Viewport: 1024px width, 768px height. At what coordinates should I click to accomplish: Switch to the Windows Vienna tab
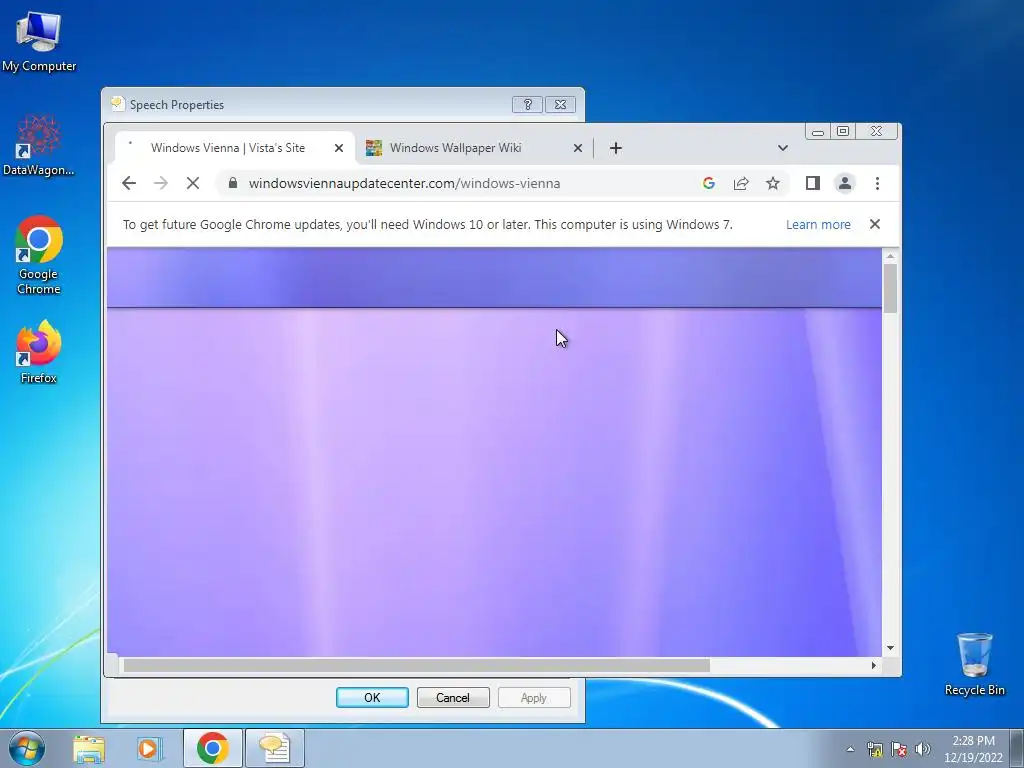[x=227, y=148]
